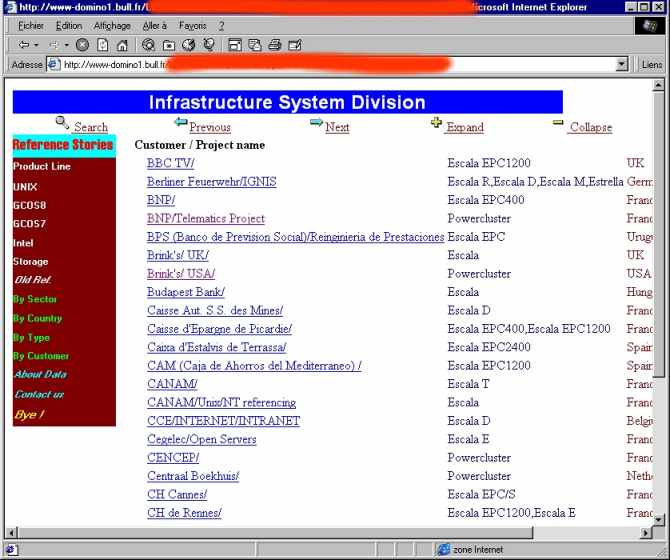Click the right arrow Next icon
The image size is (670, 560).
coord(316,122)
